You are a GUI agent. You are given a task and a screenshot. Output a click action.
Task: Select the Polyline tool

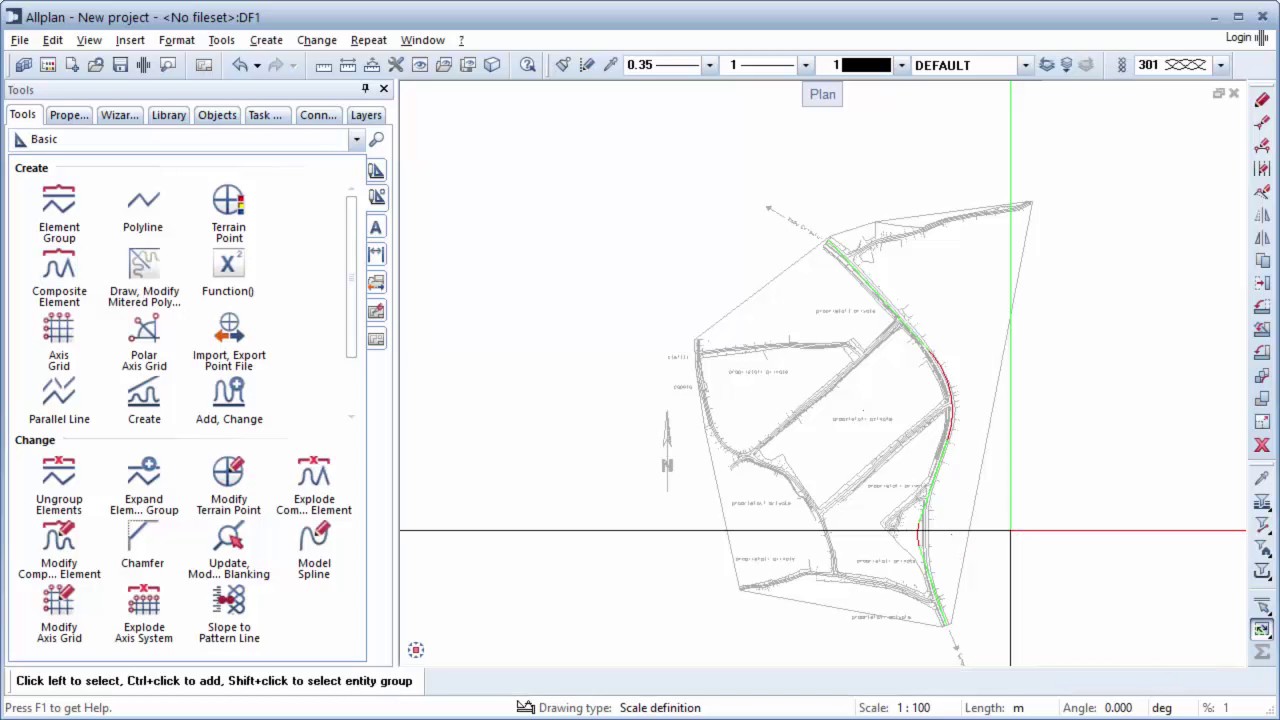pyautogui.click(x=143, y=209)
